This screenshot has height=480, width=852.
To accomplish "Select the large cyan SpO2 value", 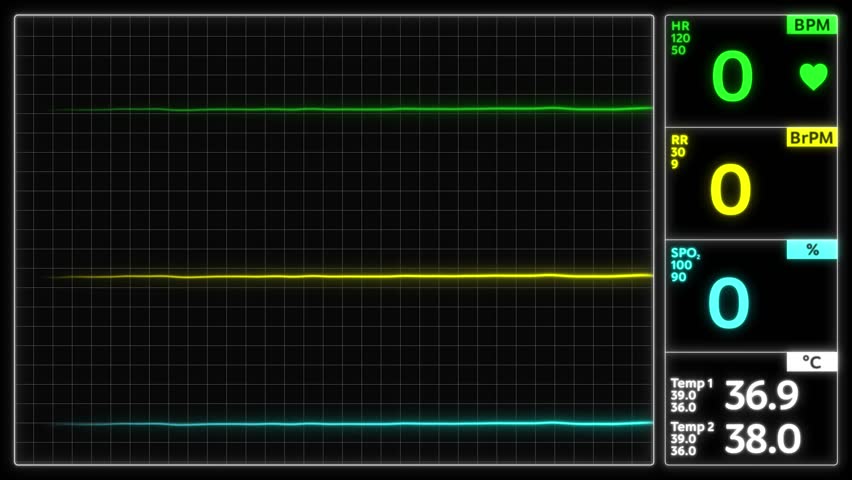I will (x=729, y=303).
